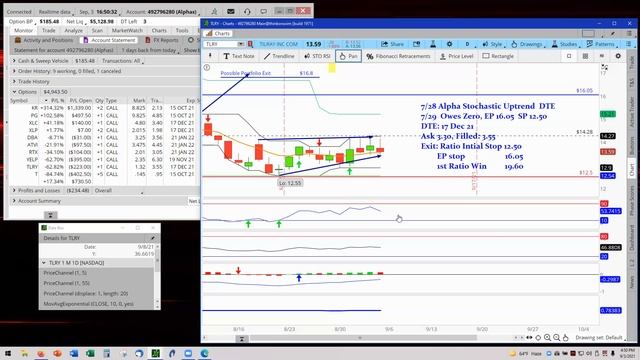Click the pan hand icon below chart

(x=565, y=338)
